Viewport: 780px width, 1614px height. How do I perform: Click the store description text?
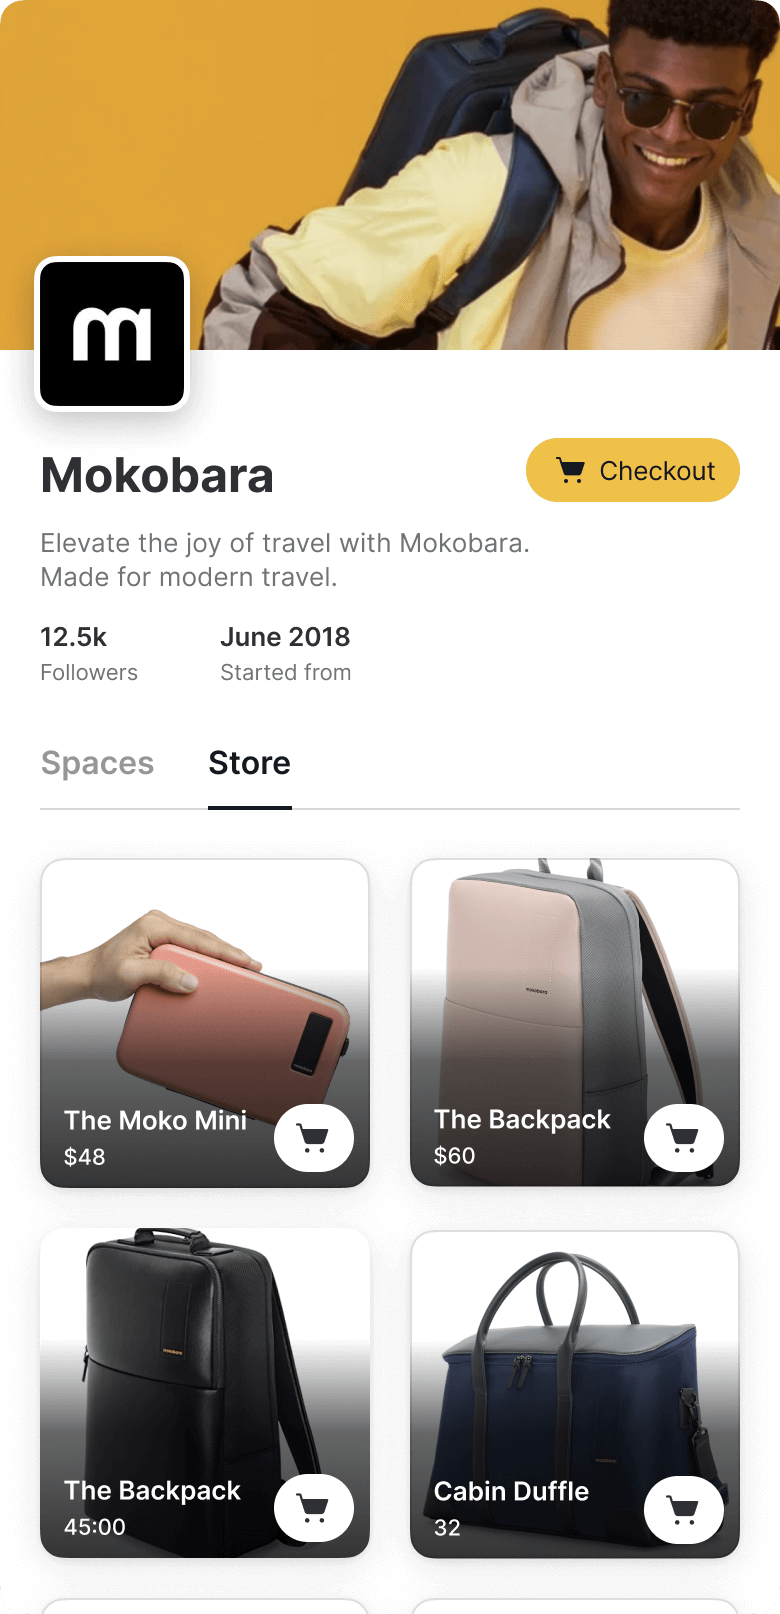tap(285, 560)
